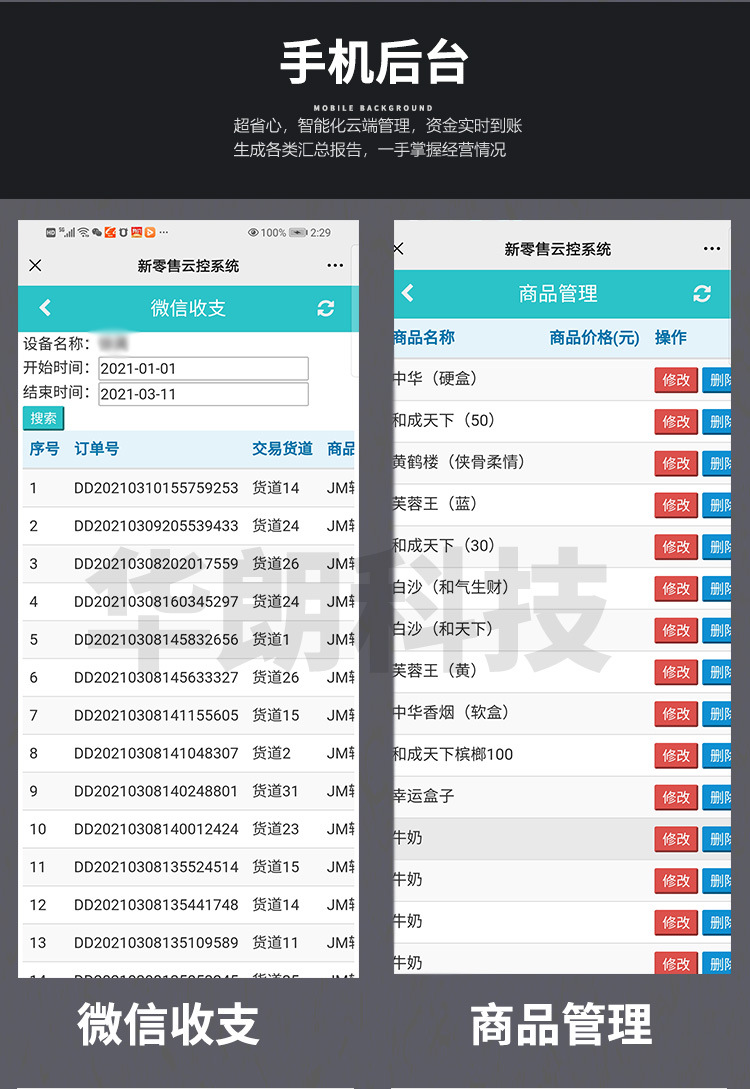The height and width of the screenshot is (1089, 750).
Task: Select order DD20210308145832656
Action: coord(156,640)
